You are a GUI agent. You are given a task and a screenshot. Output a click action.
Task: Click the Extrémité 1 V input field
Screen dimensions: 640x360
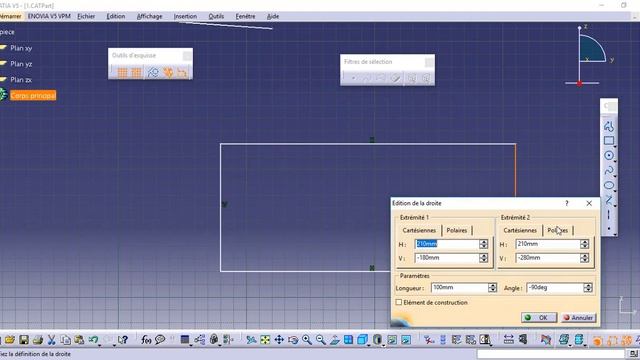coord(447,258)
